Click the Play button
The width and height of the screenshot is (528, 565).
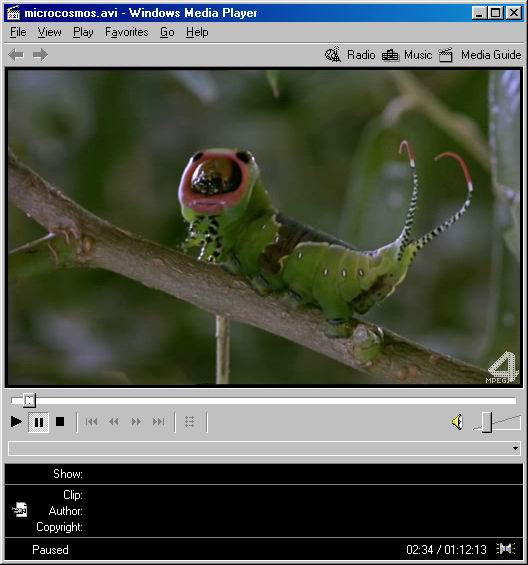(16, 422)
